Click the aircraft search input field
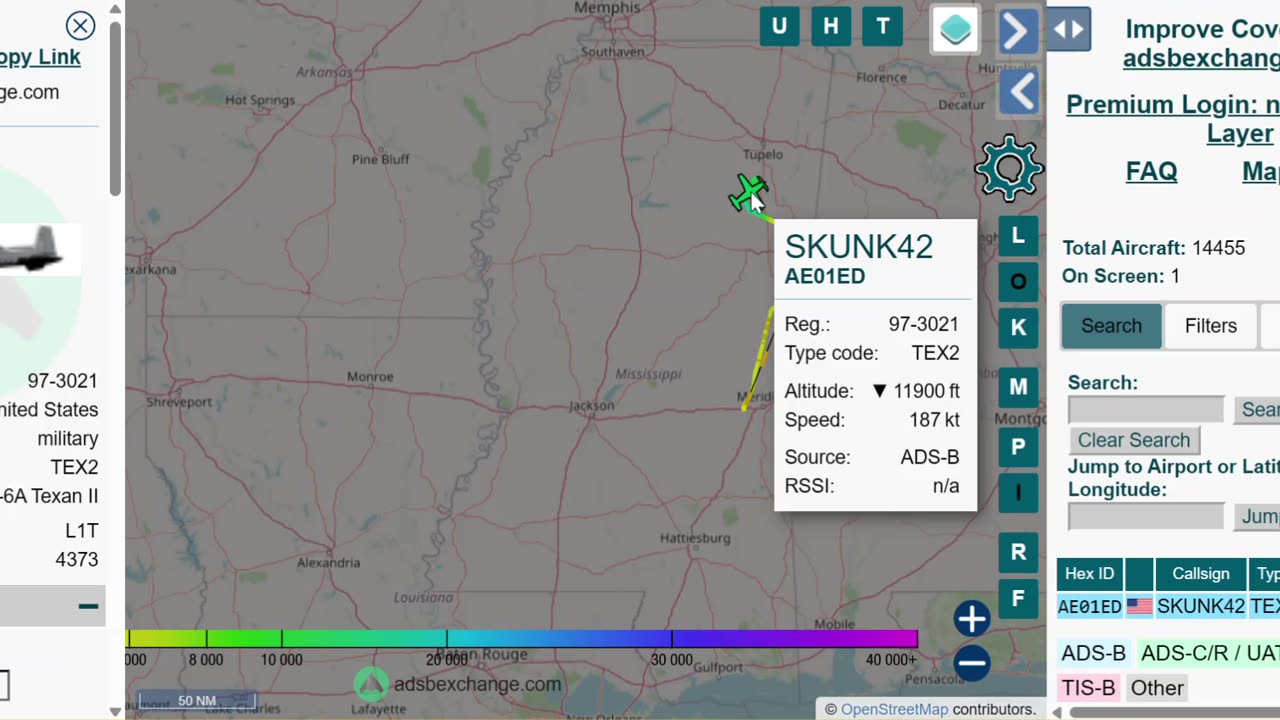 point(1146,410)
